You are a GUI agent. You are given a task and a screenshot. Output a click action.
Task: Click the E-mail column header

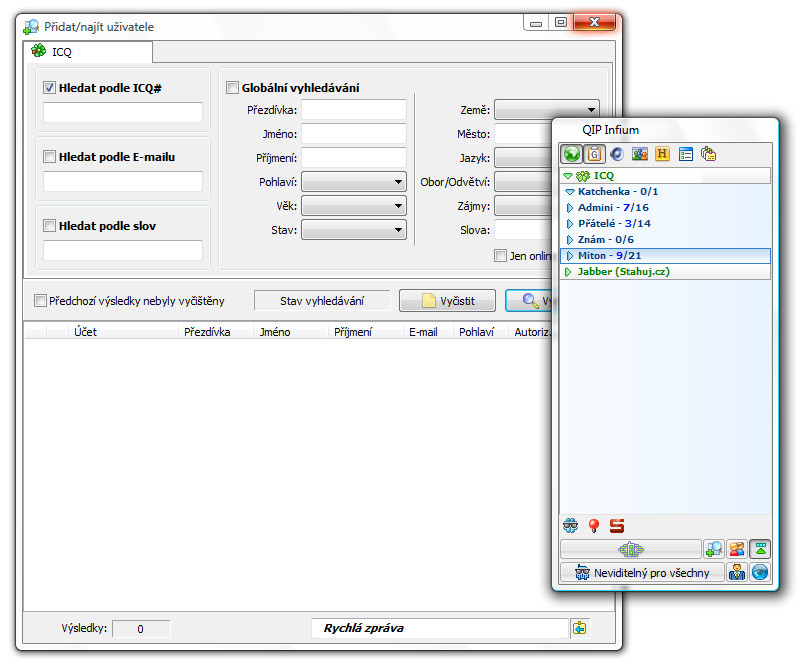428,332
